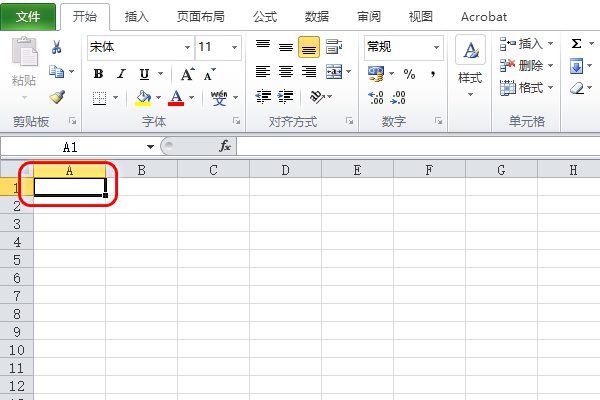Switch to the 审阅 tab
The height and width of the screenshot is (400, 600).
coord(369,17)
